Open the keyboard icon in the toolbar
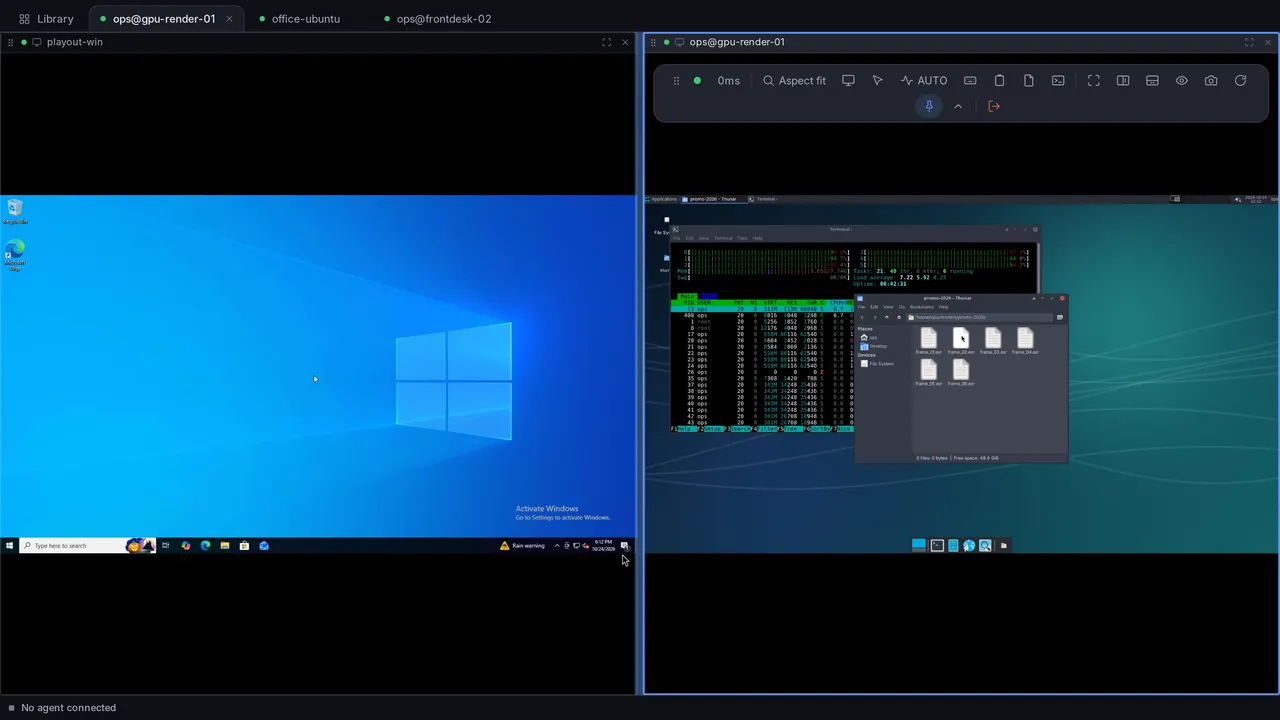The height and width of the screenshot is (720, 1280). click(970, 81)
